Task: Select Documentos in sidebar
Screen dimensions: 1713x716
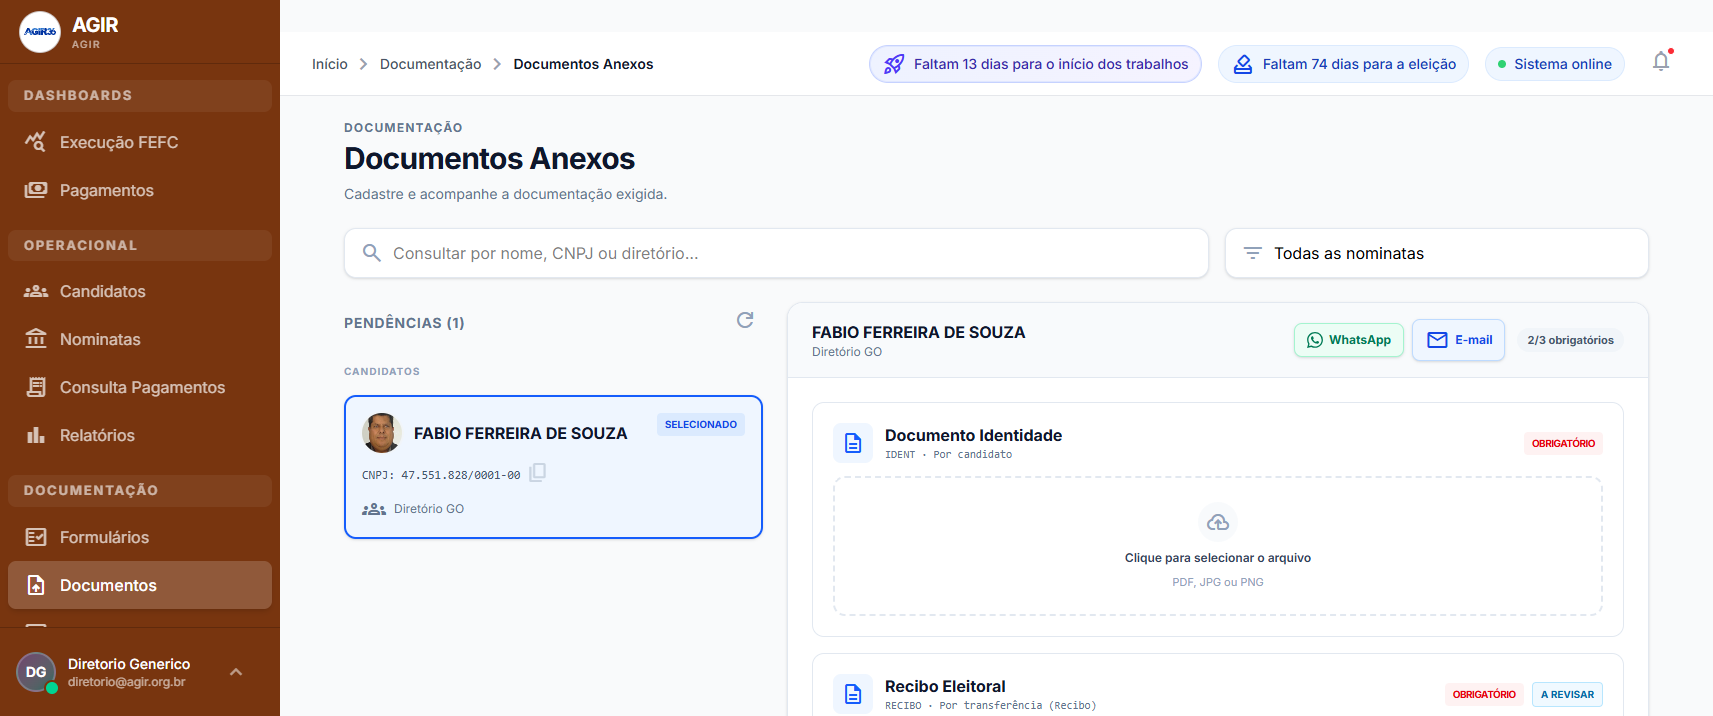Action: (140, 585)
